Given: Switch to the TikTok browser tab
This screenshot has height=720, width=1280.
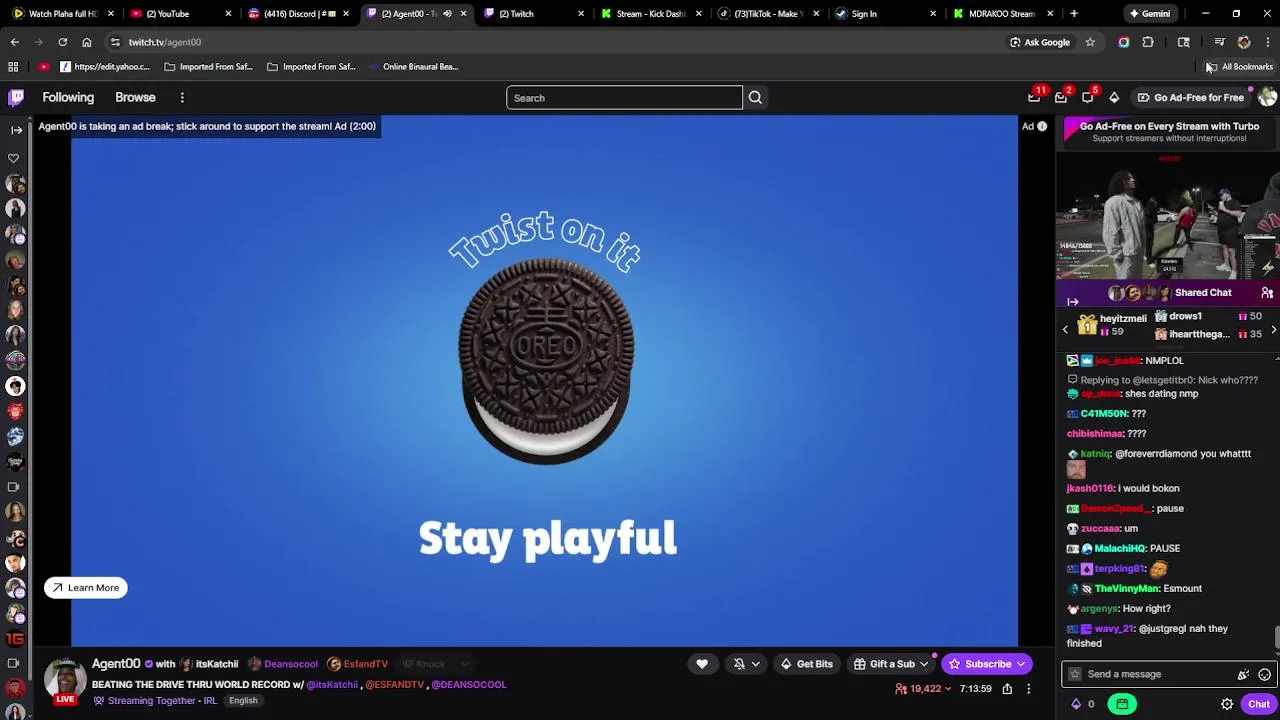Looking at the screenshot, I should [768, 14].
